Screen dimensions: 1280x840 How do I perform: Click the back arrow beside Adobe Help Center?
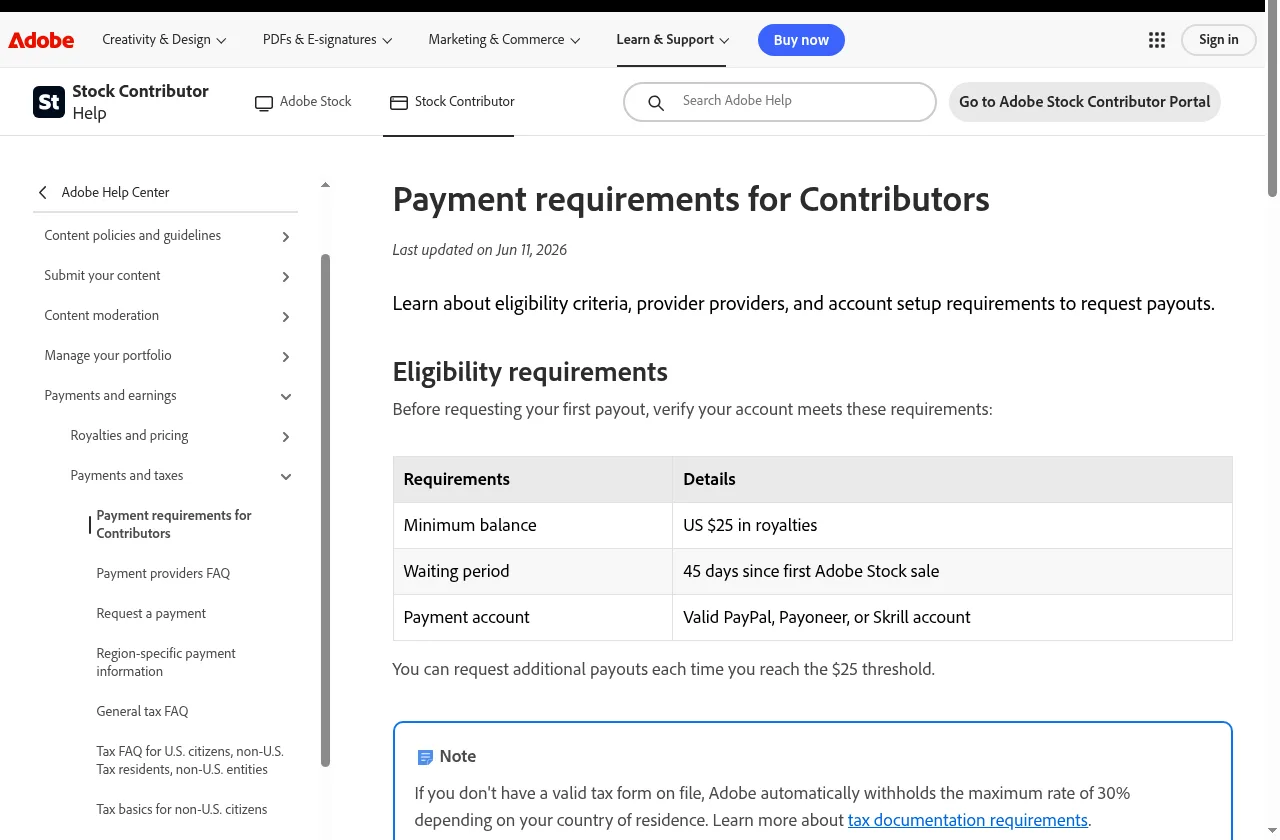tap(43, 192)
